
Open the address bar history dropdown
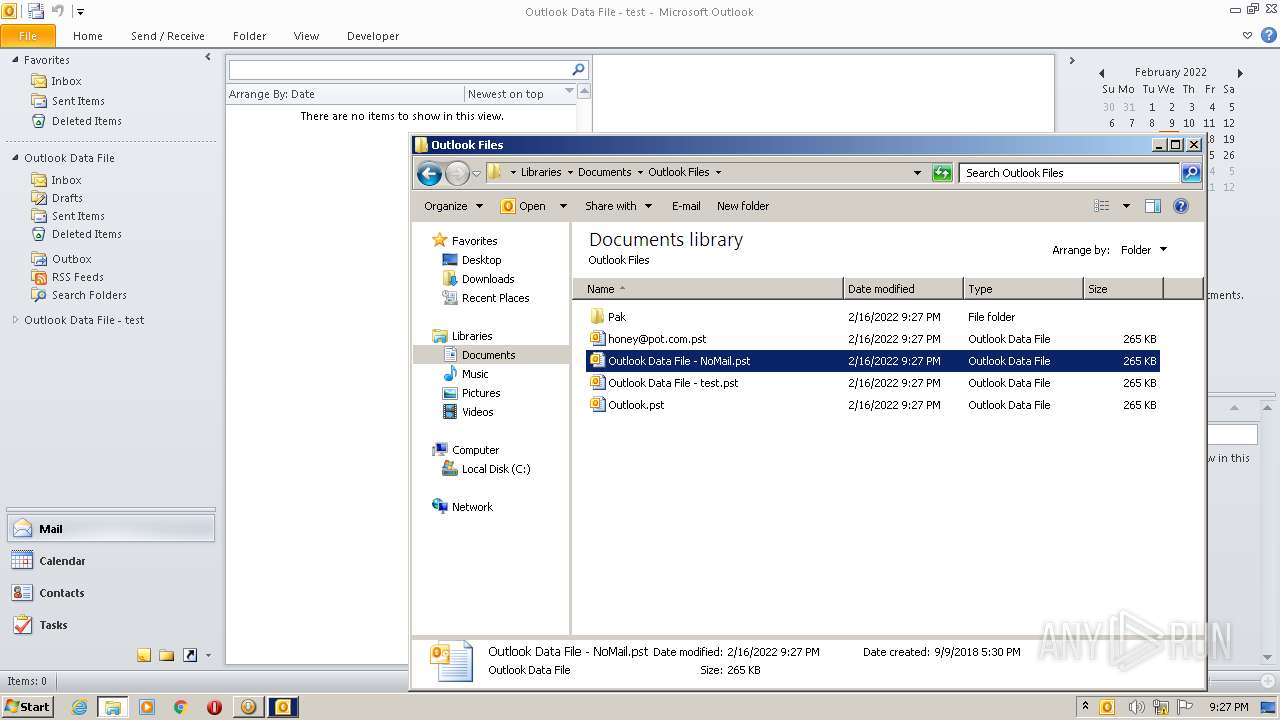click(x=917, y=173)
